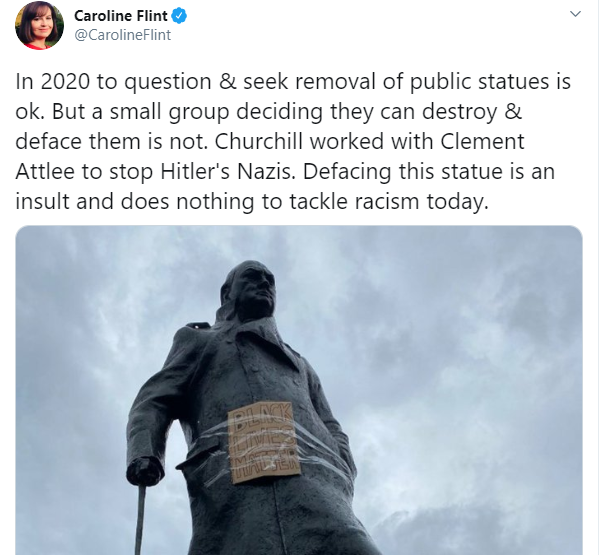Click "Hitler's Nazis" in the tweet text
This screenshot has width=601, height=555.
228,171
